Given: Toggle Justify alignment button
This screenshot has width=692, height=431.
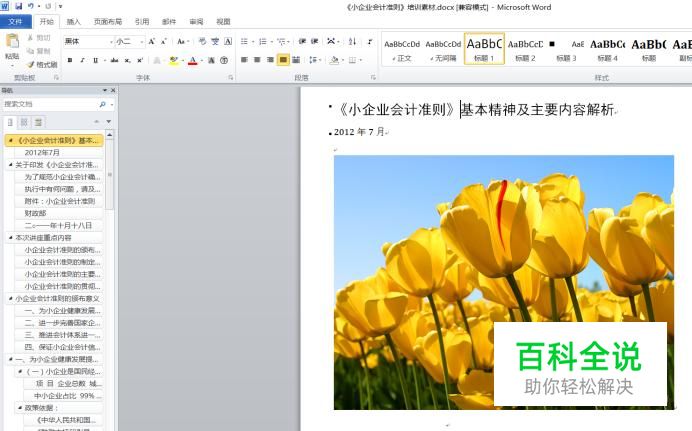Looking at the screenshot, I should click(x=283, y=60).
